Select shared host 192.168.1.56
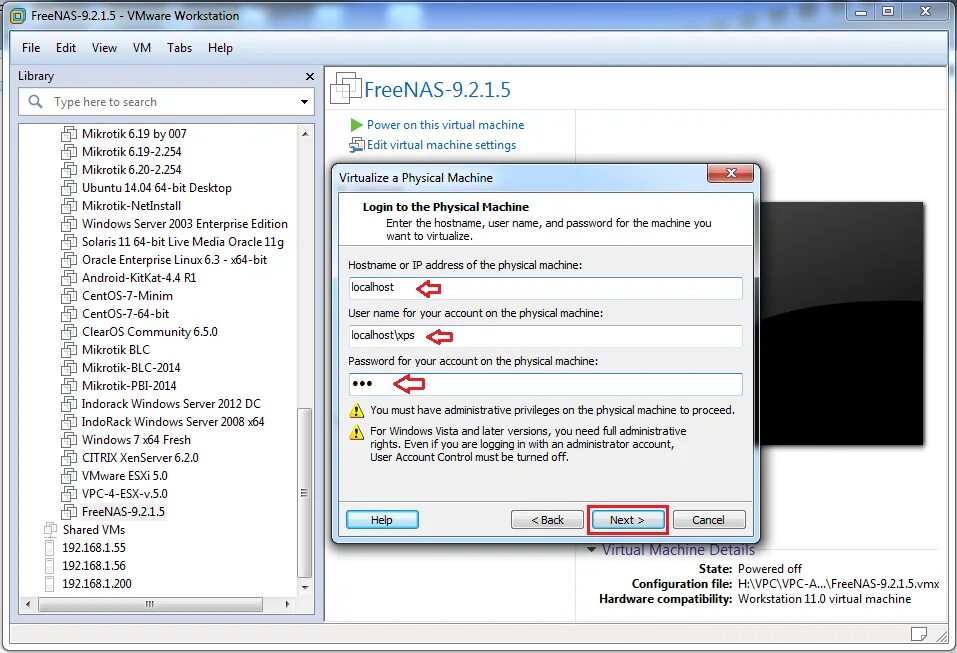Image resolution: width=957 pixels, height=653 pixels. 93,566
